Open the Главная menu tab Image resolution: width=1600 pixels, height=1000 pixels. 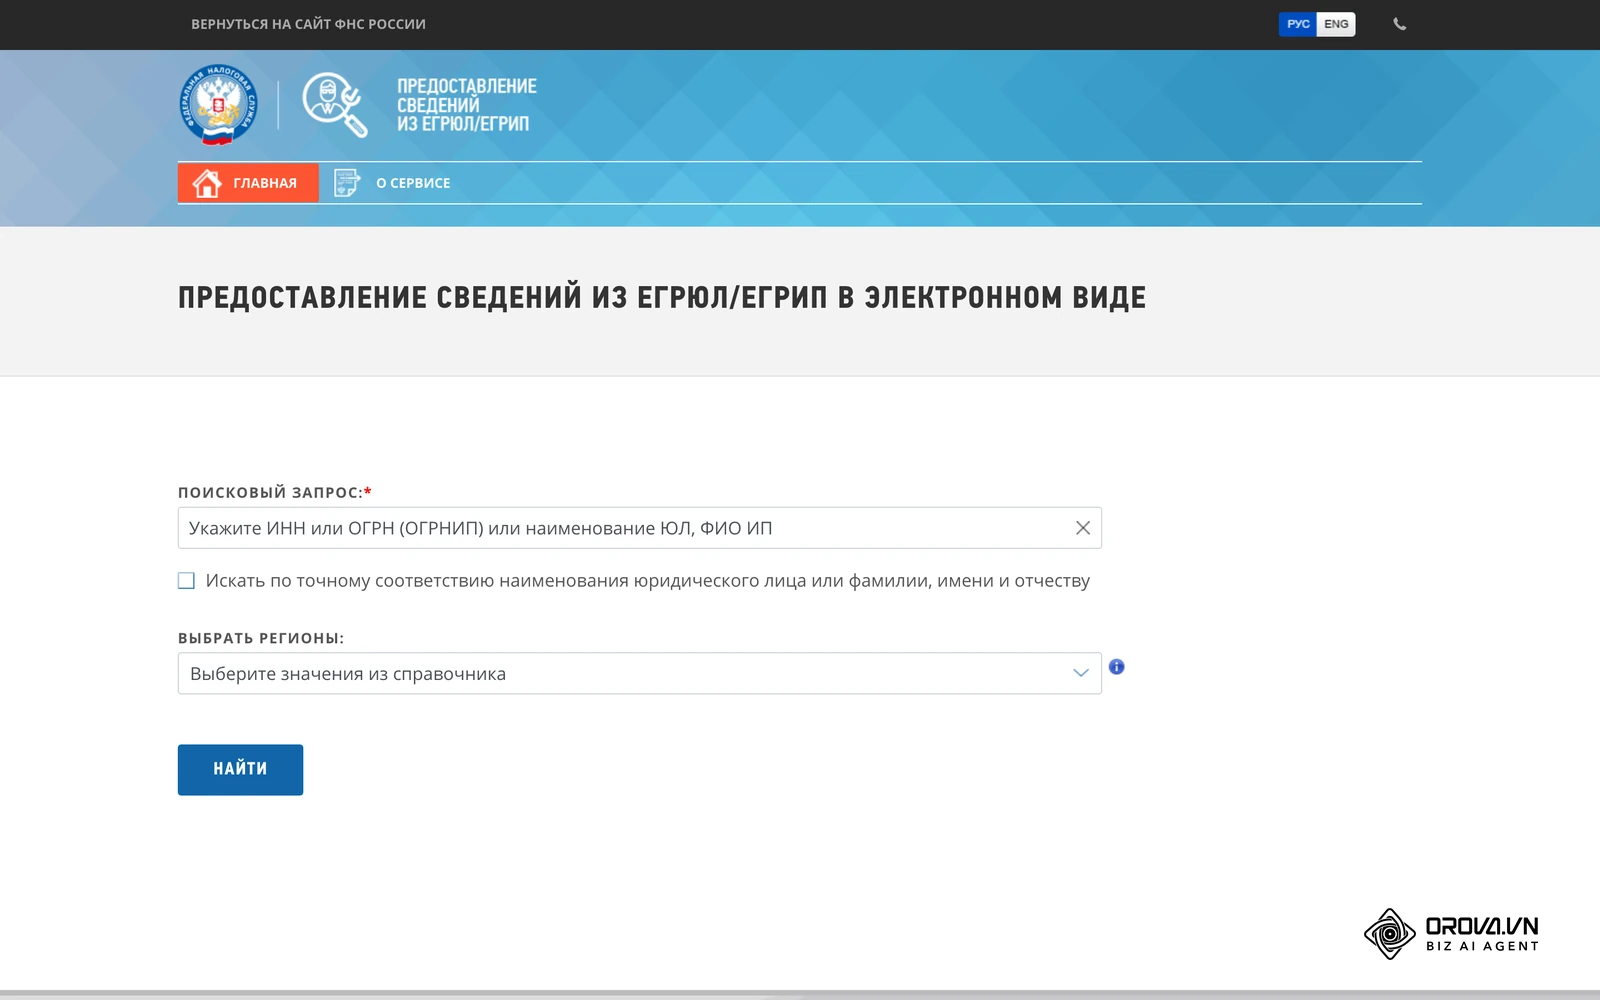pyautogui.click(x=248, y=183)
